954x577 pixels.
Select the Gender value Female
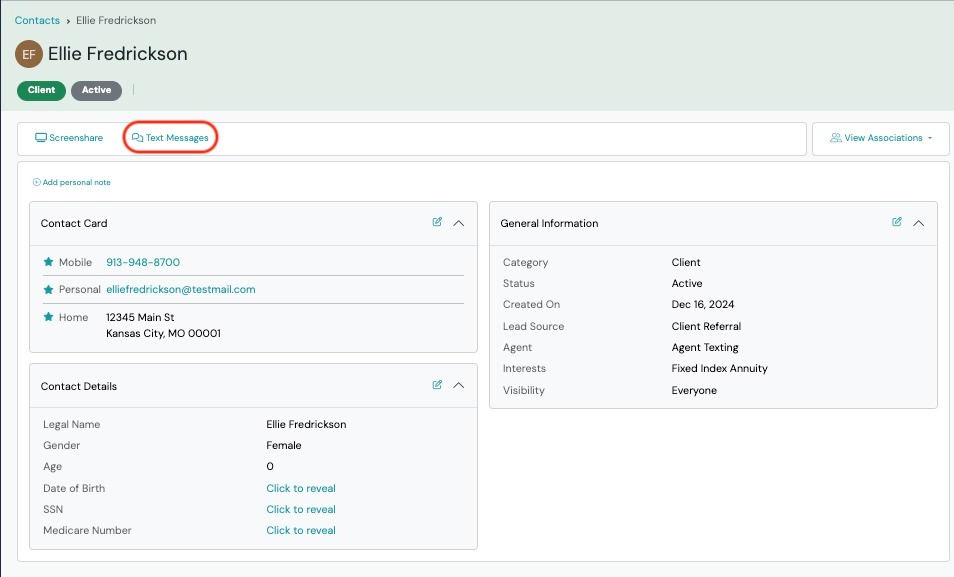[284, 445]
